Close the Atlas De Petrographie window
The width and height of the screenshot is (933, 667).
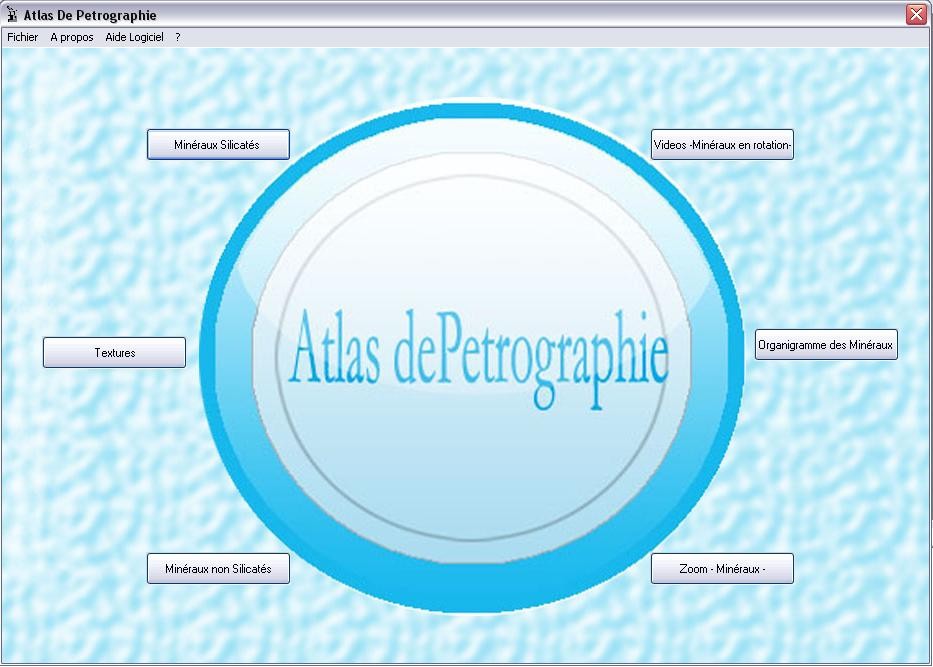(916, 15)
